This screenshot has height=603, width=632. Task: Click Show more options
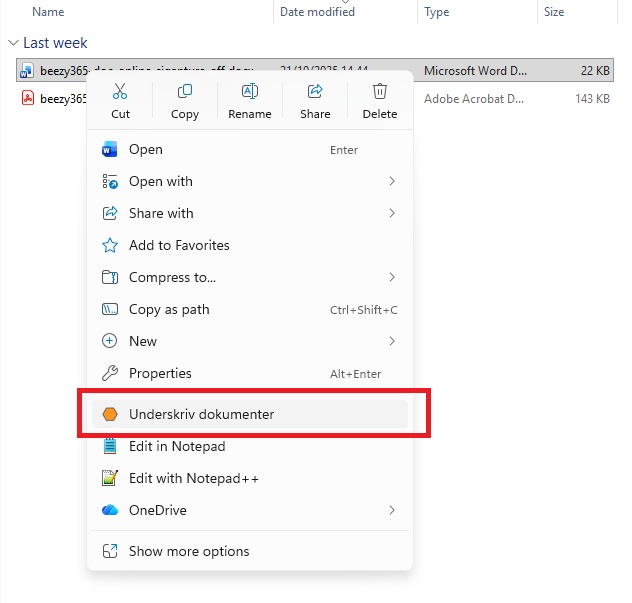[189, 551]
